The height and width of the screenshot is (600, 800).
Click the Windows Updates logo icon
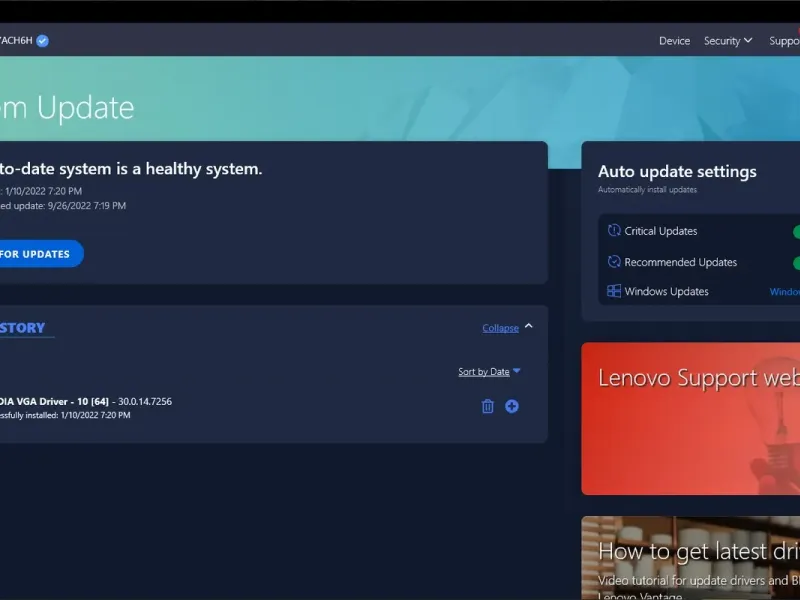click(x=614, y=291)
